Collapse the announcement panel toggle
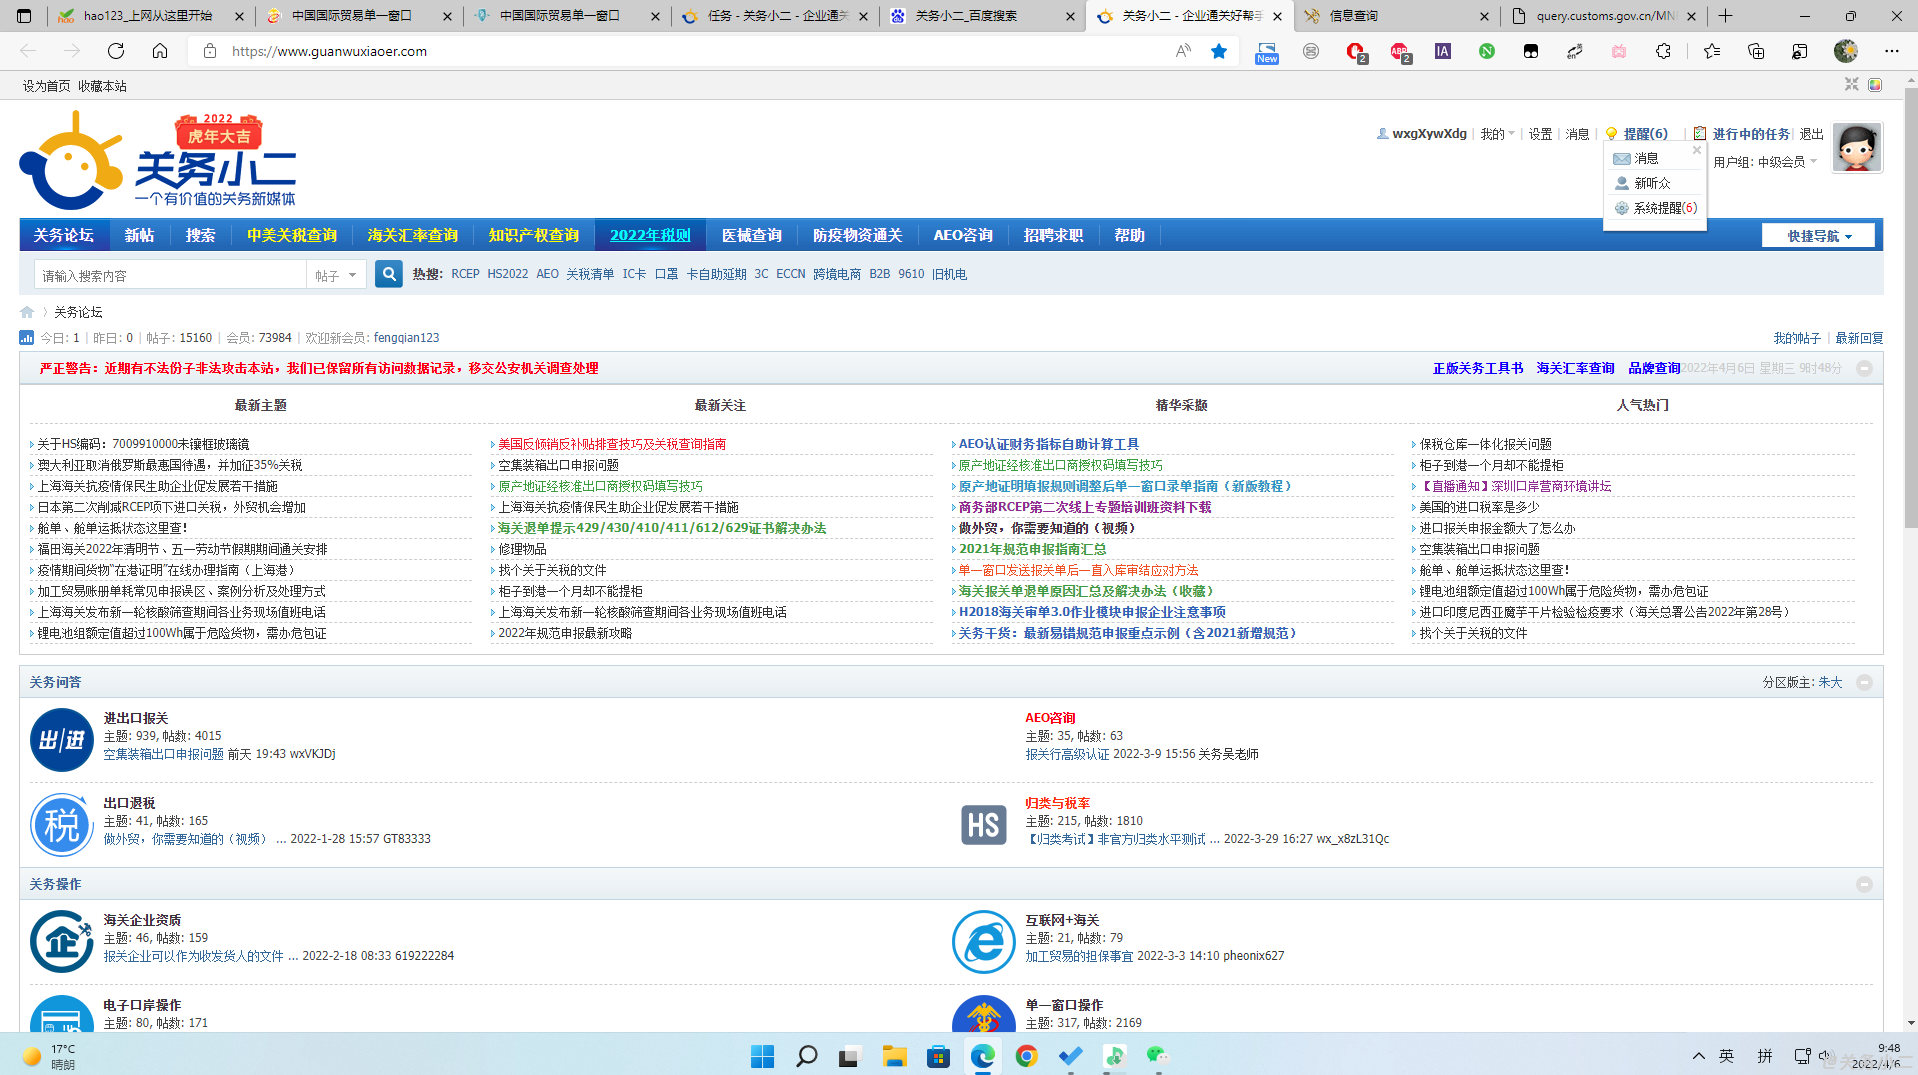 (x=1864, y=368)
